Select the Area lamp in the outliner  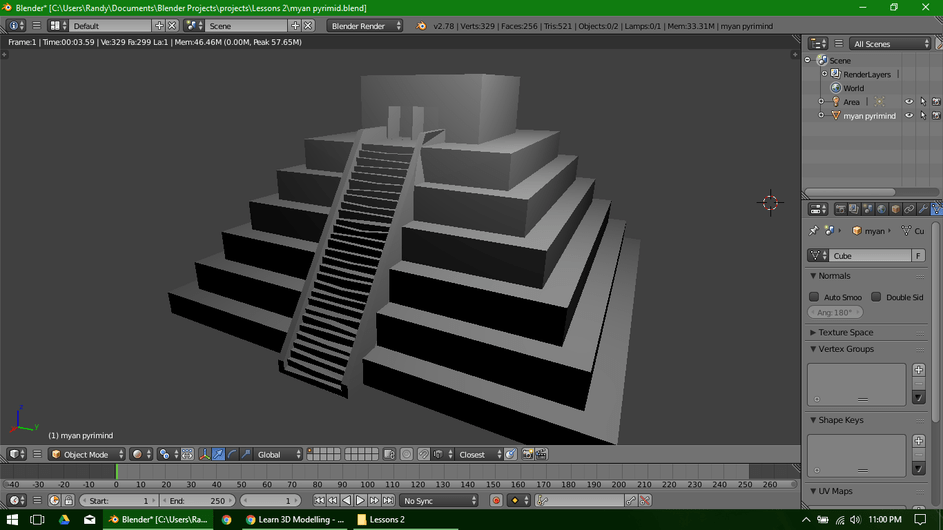[x=851, y=102]
